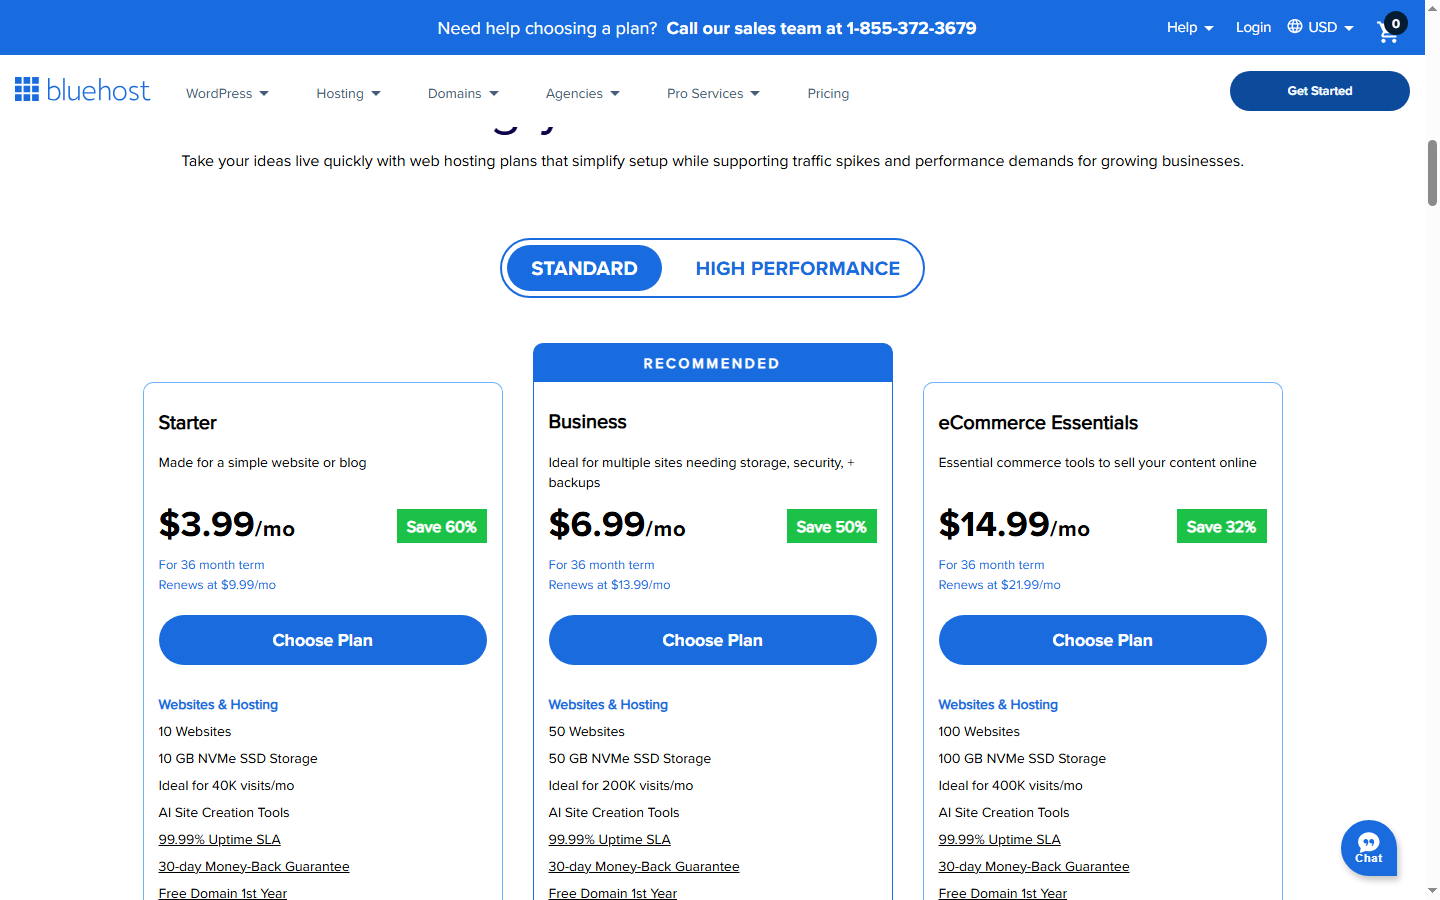This screenshot has height=900, width=1440.
Task: Click the Save 60% badge
Action: point(441,527)
